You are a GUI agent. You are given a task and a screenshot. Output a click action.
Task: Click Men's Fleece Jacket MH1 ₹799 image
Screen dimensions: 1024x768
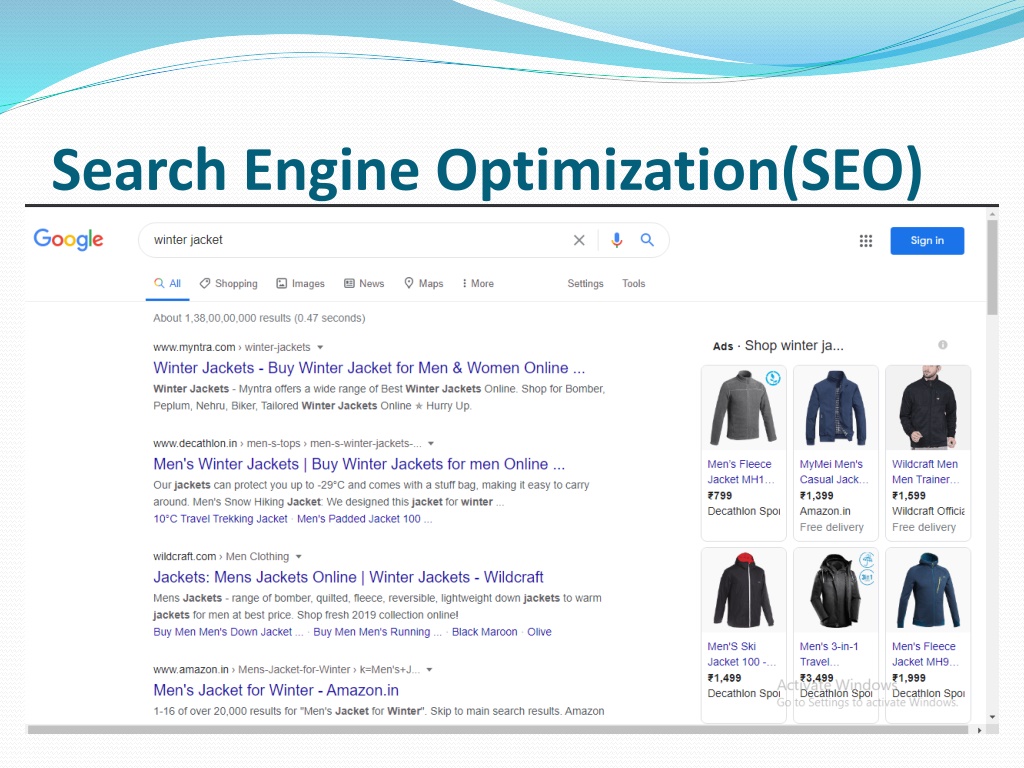744,408
